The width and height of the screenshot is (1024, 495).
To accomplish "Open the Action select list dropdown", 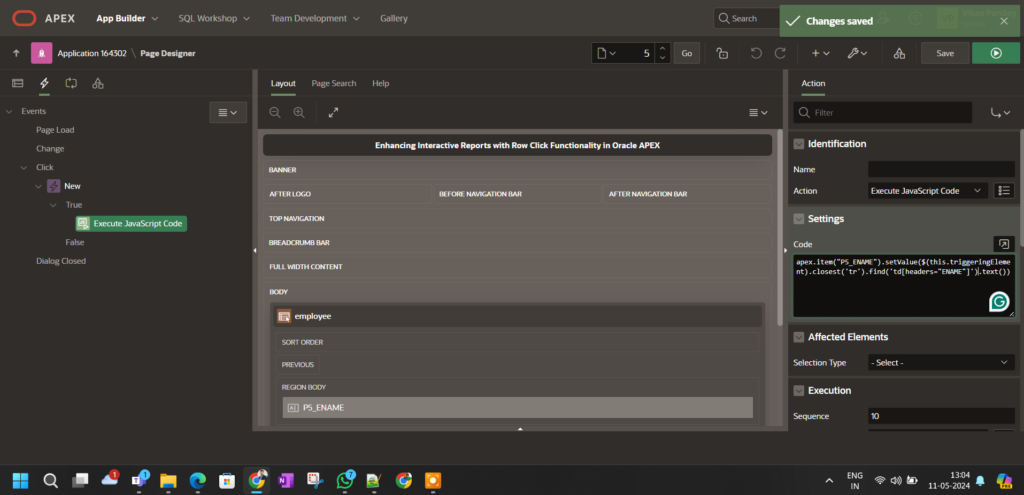I will (927, 190).
